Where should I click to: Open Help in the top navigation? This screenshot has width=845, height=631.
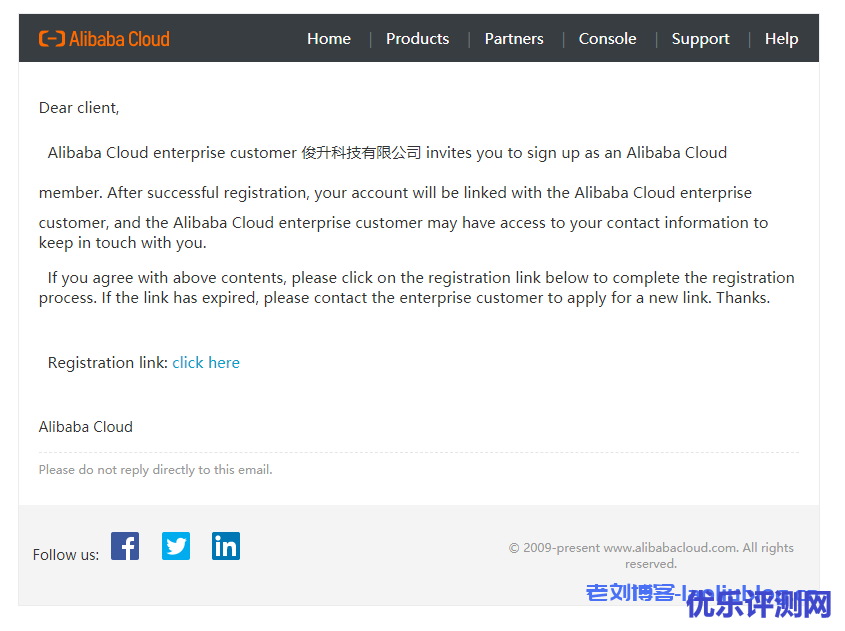point(781,39)
